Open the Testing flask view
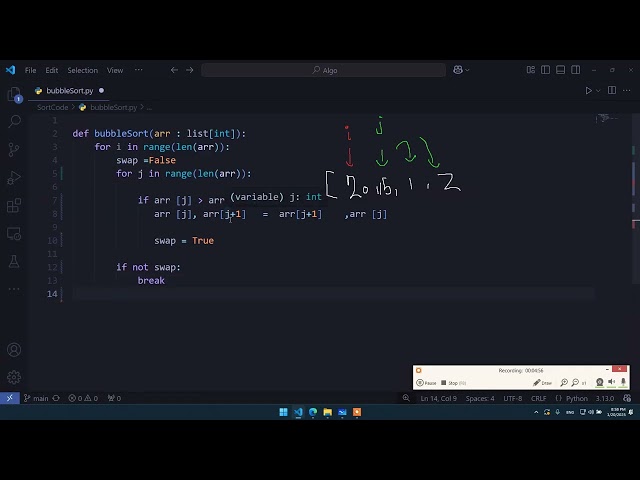Screen dimensions: 640x480 click(x=14, y=262)
